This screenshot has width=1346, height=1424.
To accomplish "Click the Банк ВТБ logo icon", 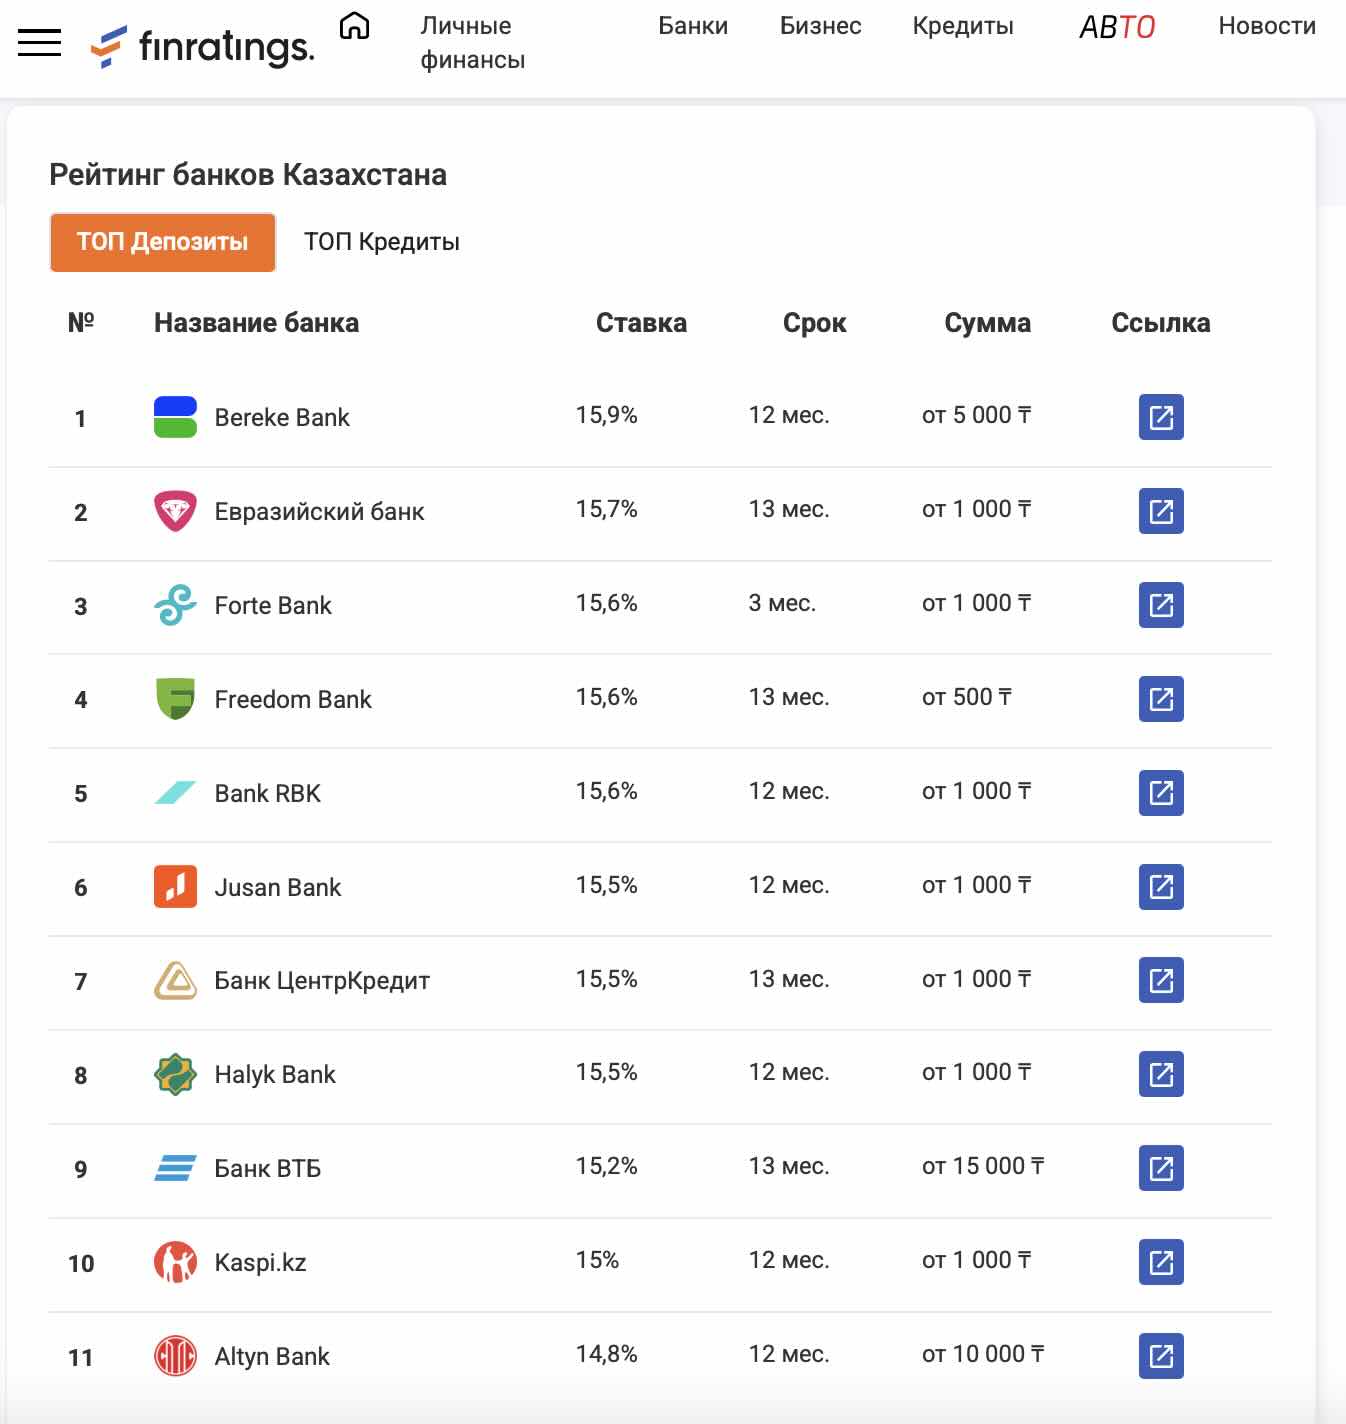I will point(175,1168).
